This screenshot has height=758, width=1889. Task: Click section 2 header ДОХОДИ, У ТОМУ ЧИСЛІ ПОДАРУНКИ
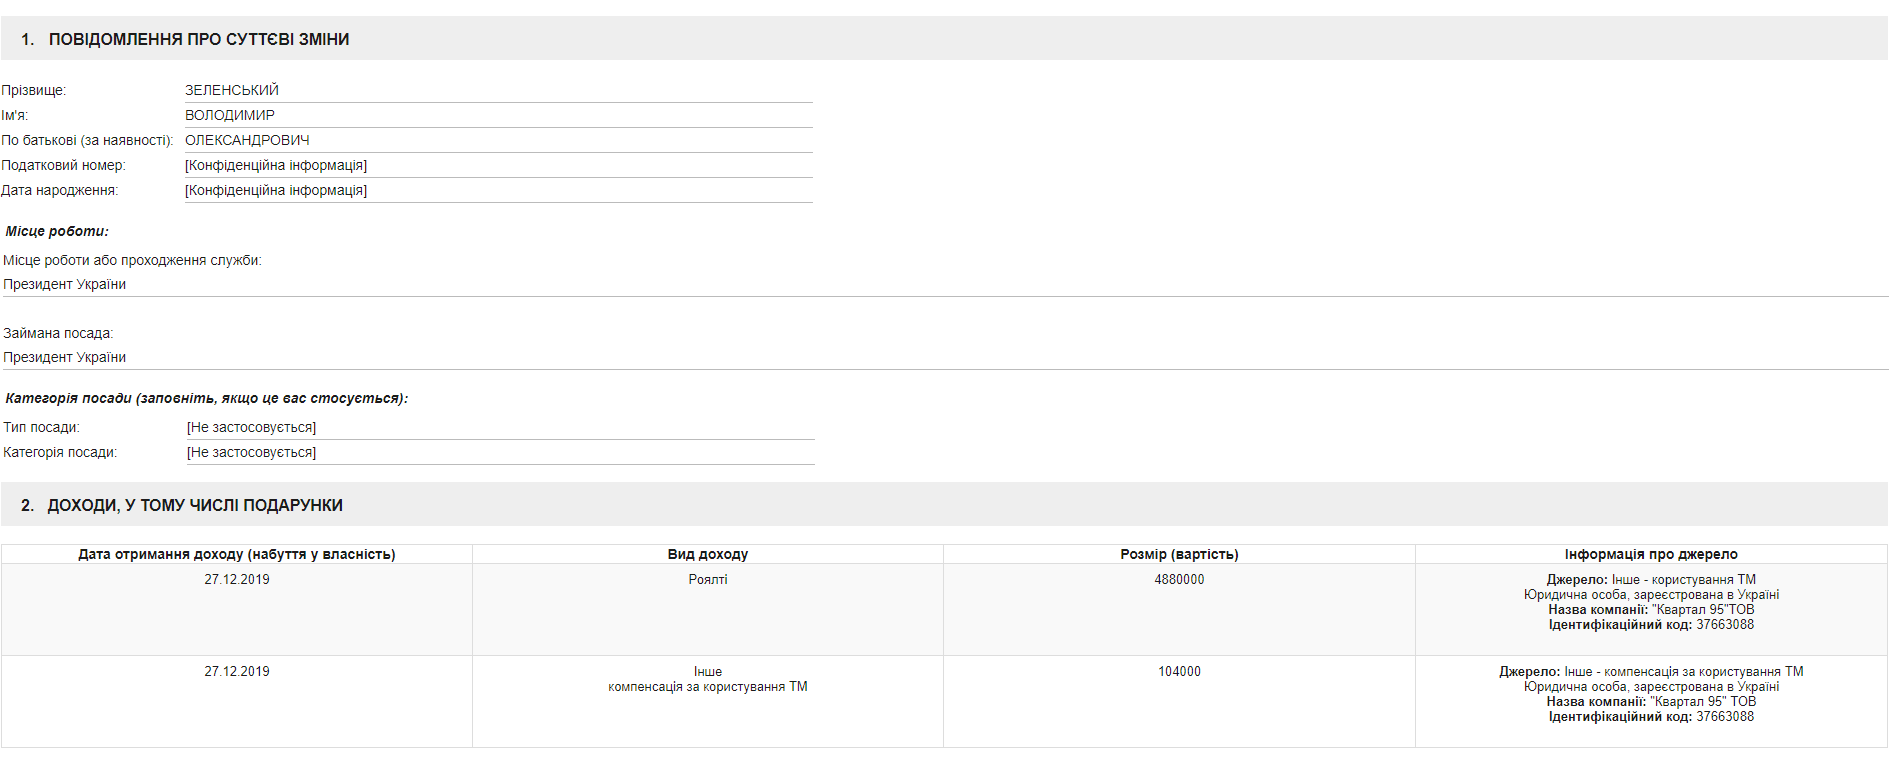pos(195,505)
